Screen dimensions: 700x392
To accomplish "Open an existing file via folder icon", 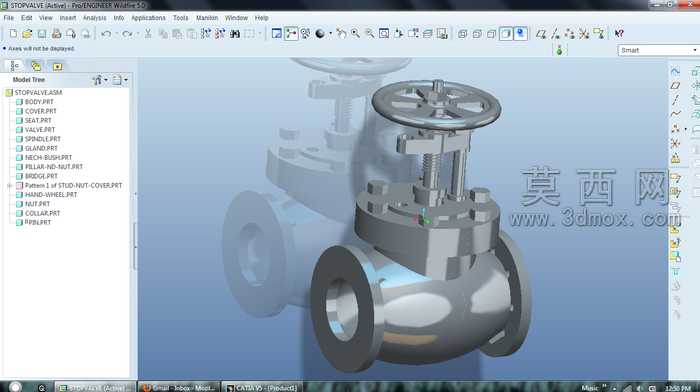I will [27, 33].
